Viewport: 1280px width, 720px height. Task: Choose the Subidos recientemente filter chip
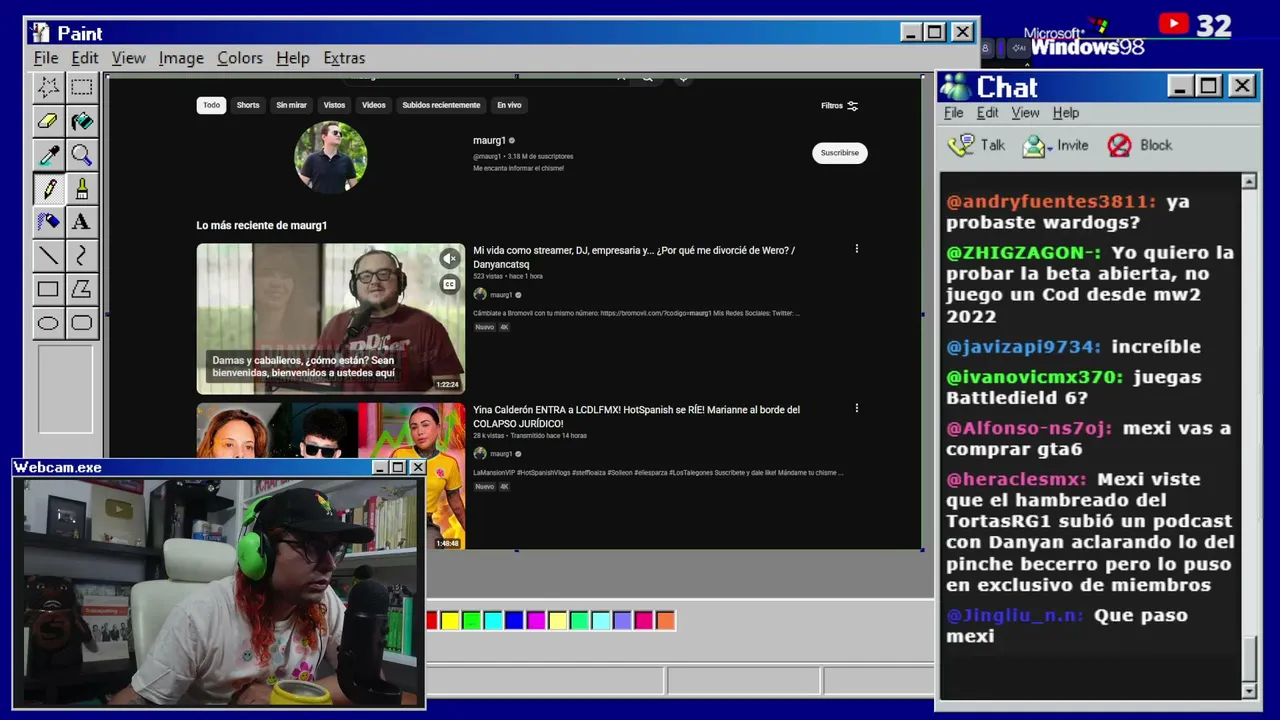click(x=441, y=105)
